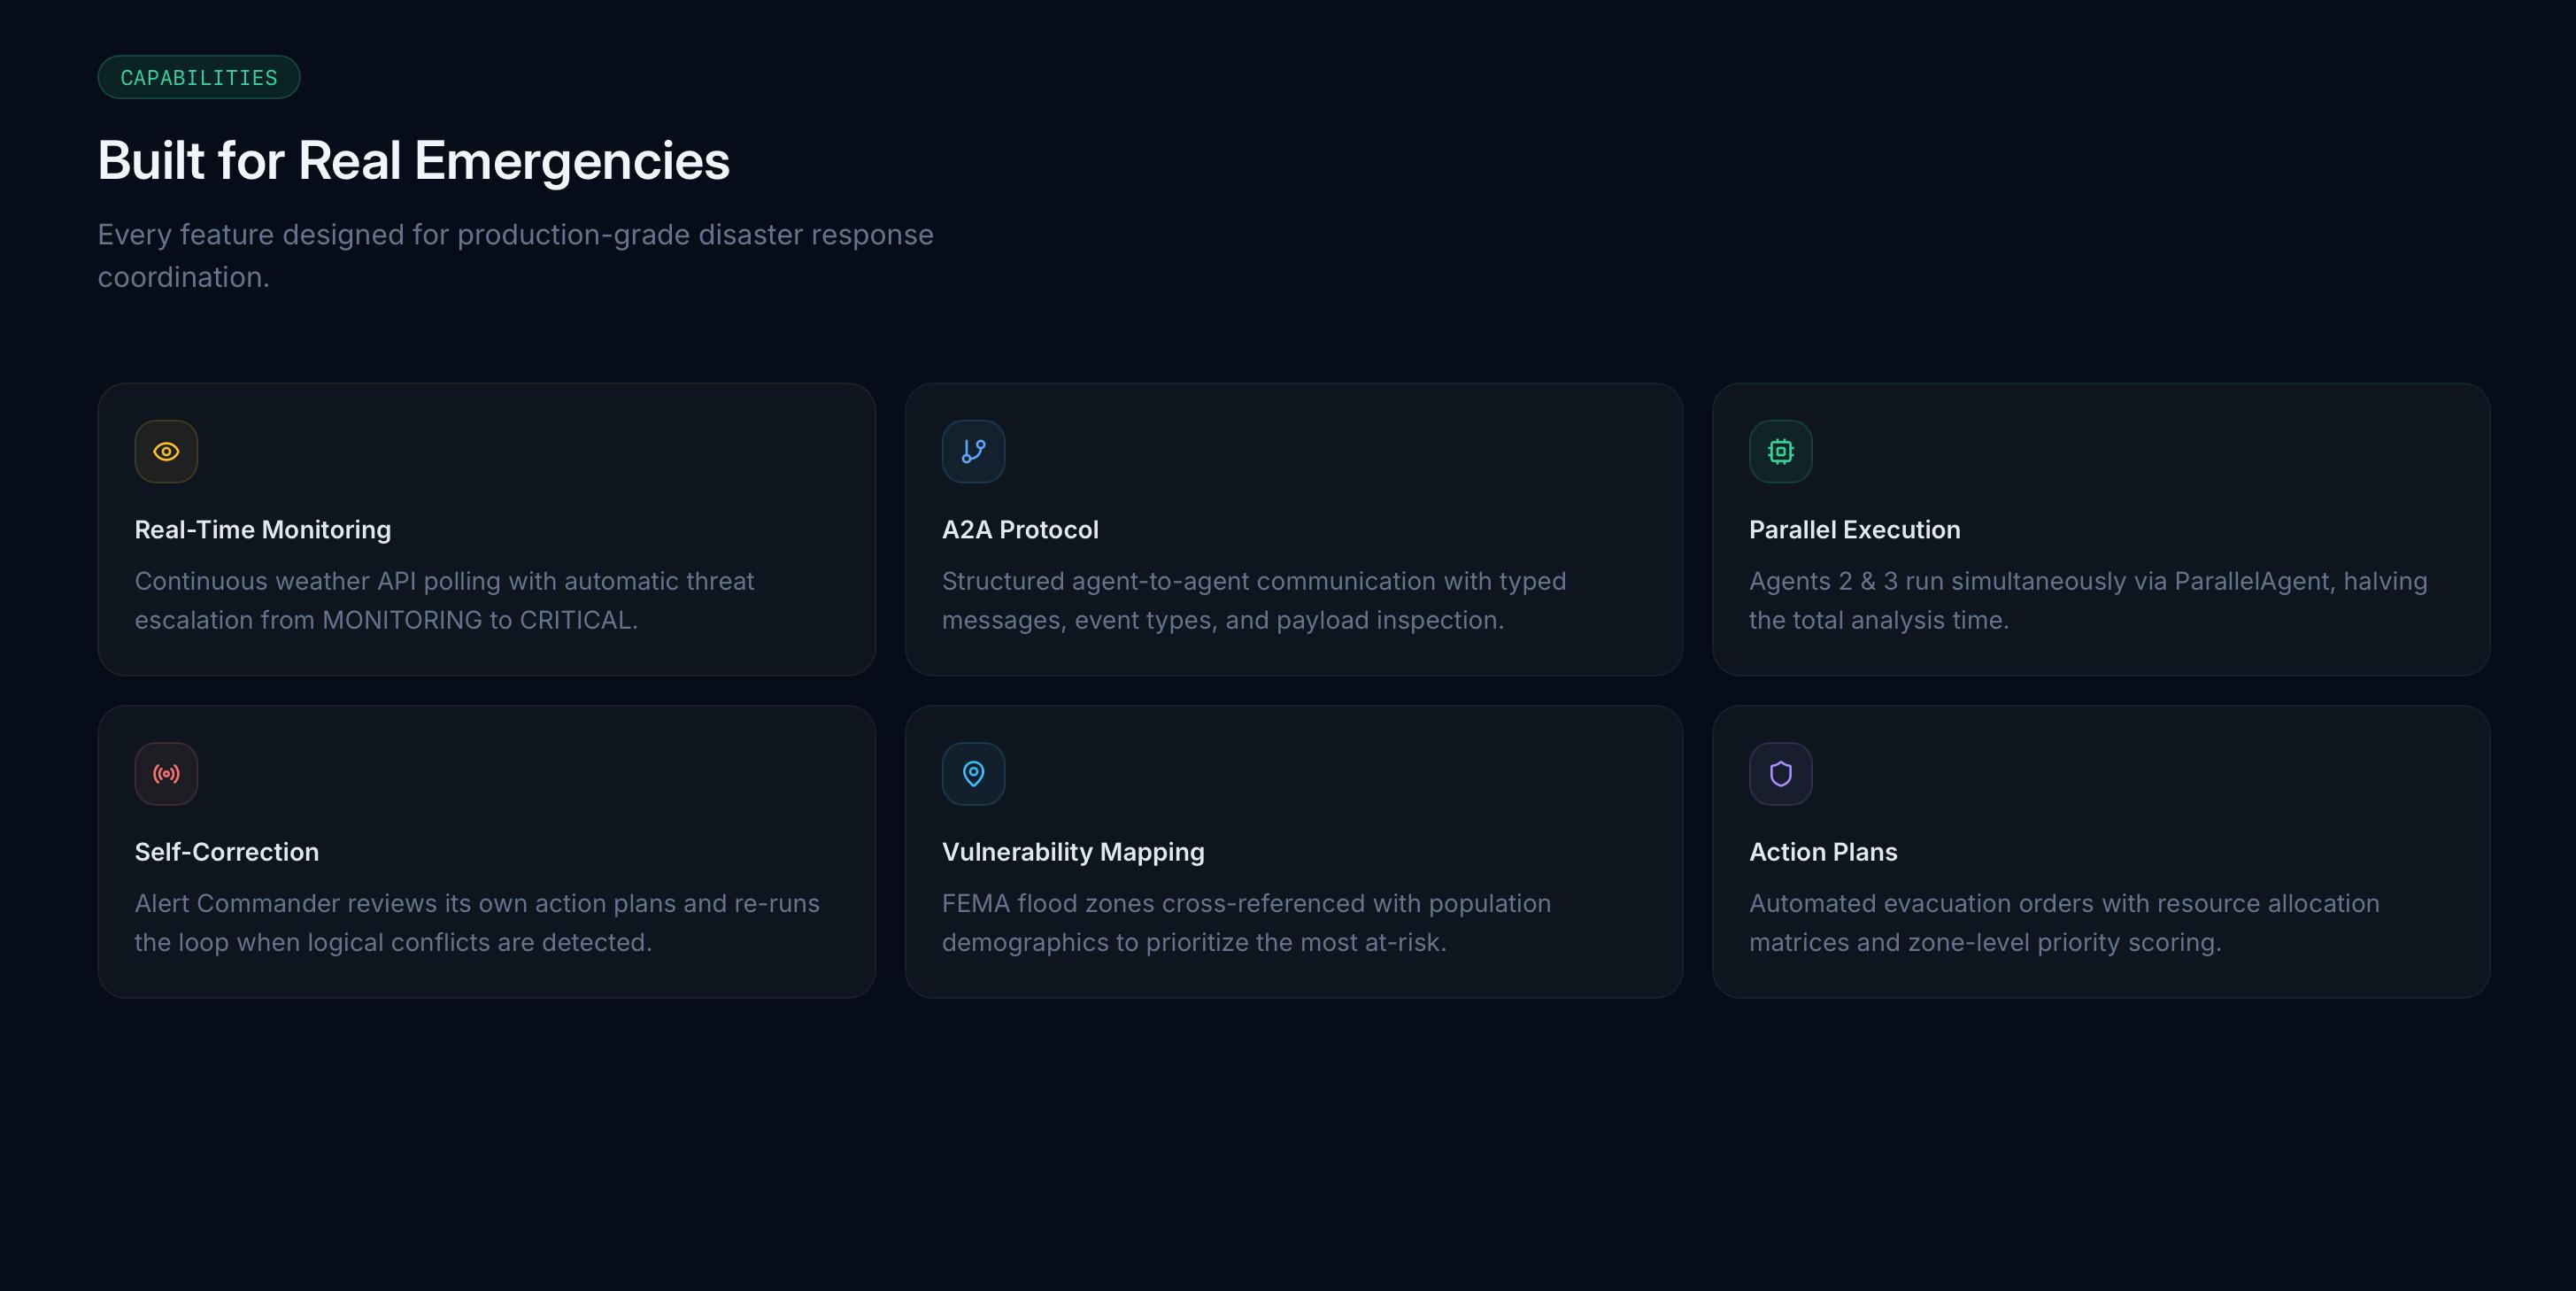This screenshot has width=2576, height=1291.
Task: Select the Vulnerability Mapping heading
Action: pyautogui.click(x=1073, y=851)
